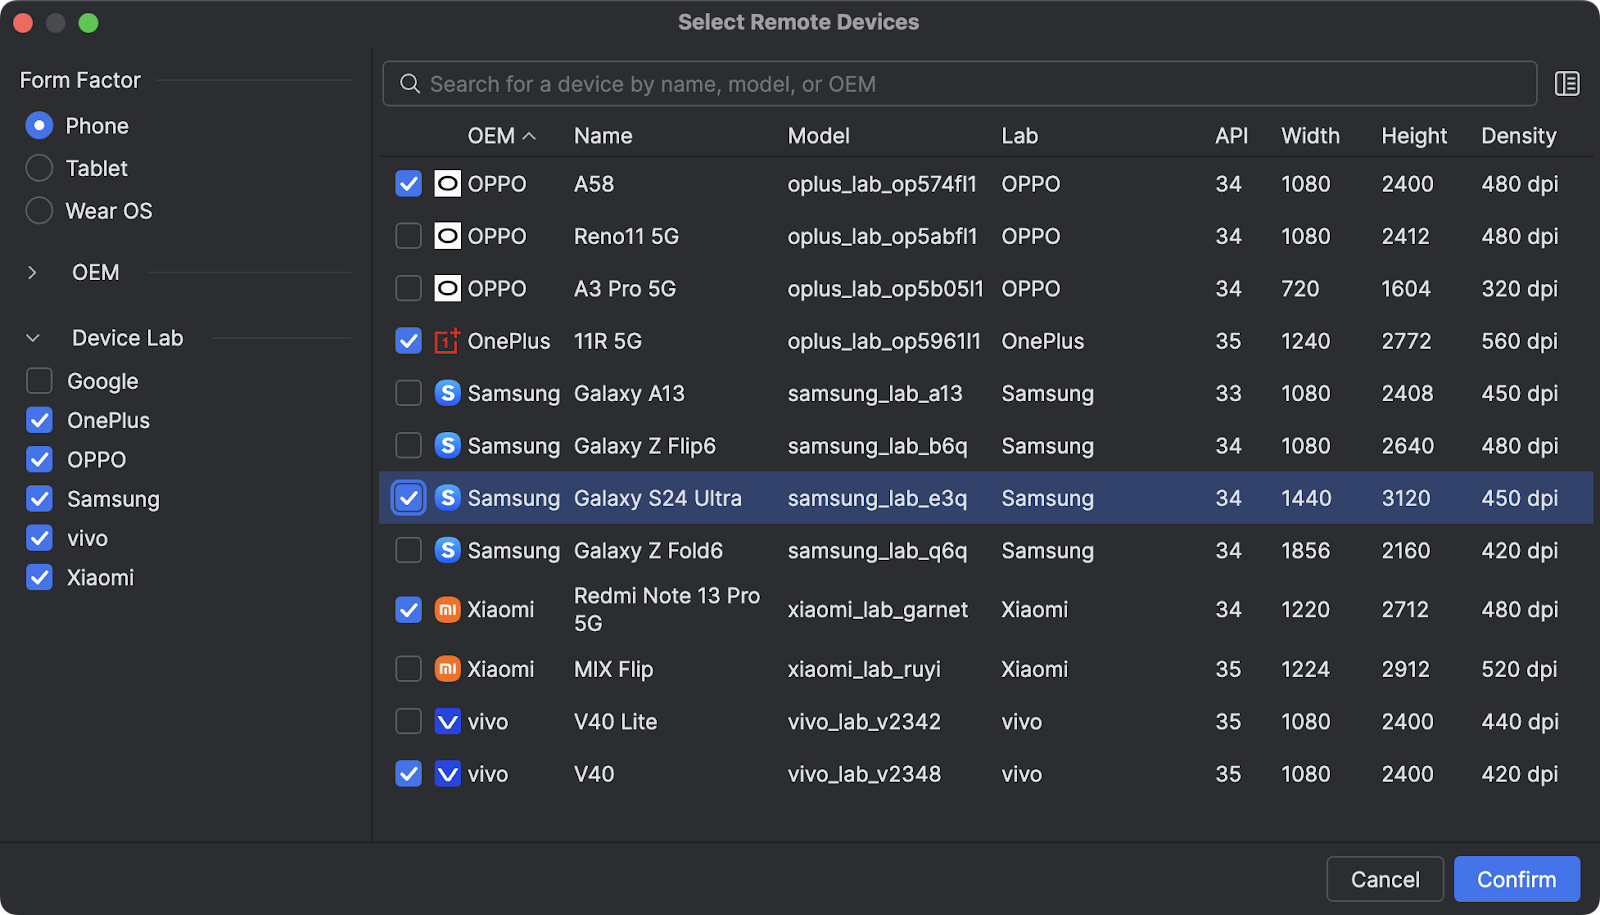1600x915 pixels.
Task: Click the samsung_lab_b6q model cell
Action: [x=877, y=446]
